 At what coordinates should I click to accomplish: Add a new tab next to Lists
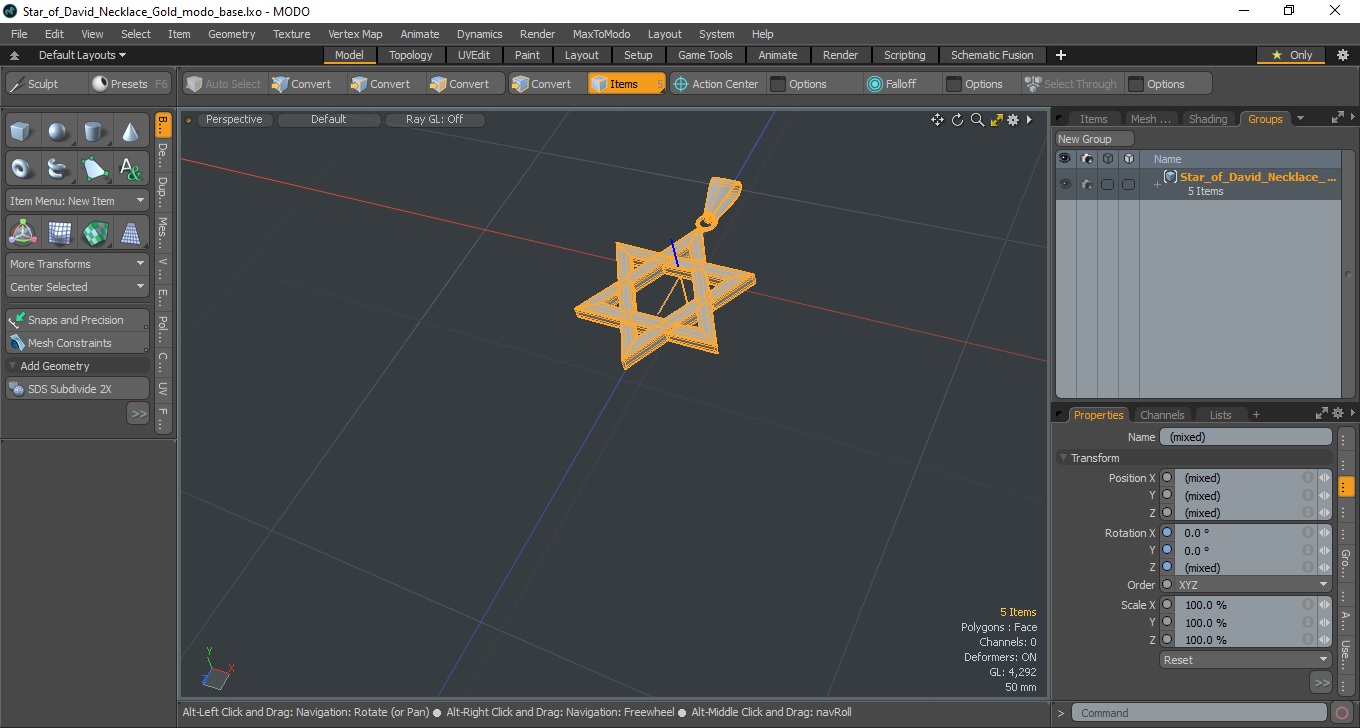1256,414
